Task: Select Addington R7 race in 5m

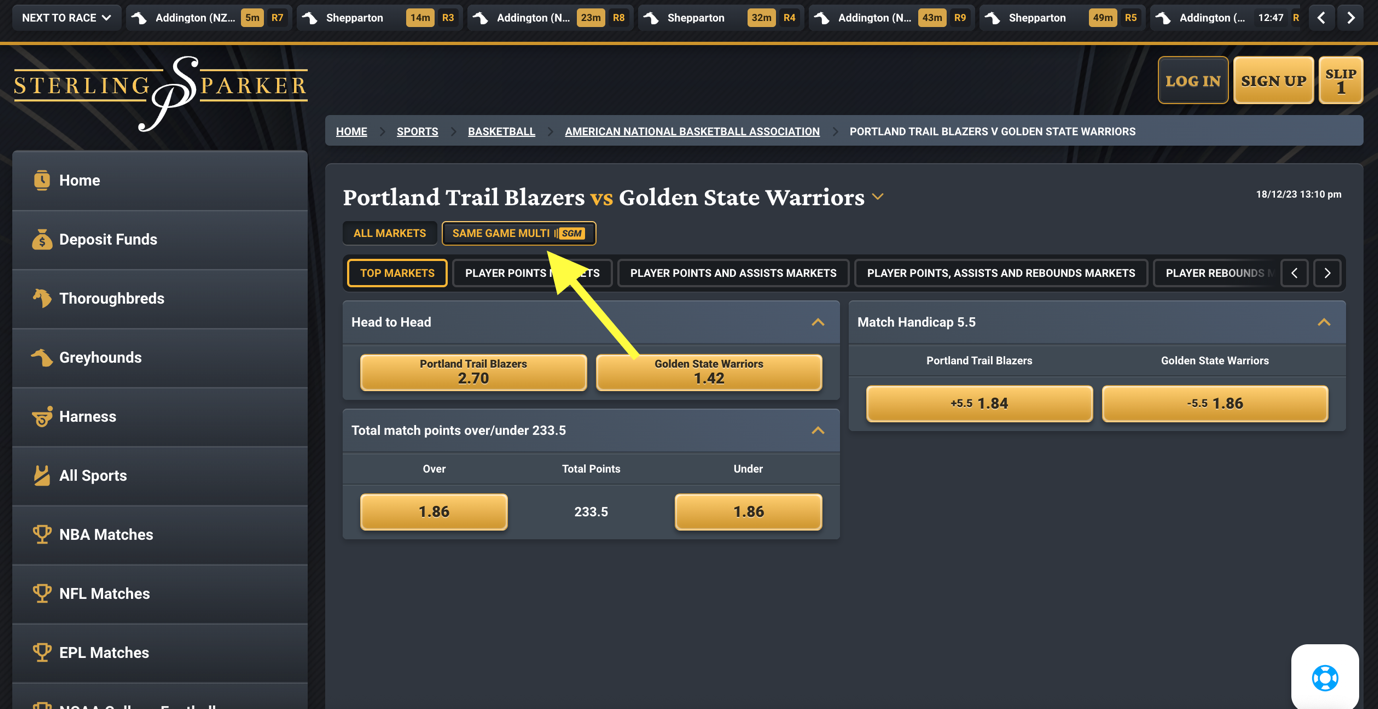Action: click(208, 18)
